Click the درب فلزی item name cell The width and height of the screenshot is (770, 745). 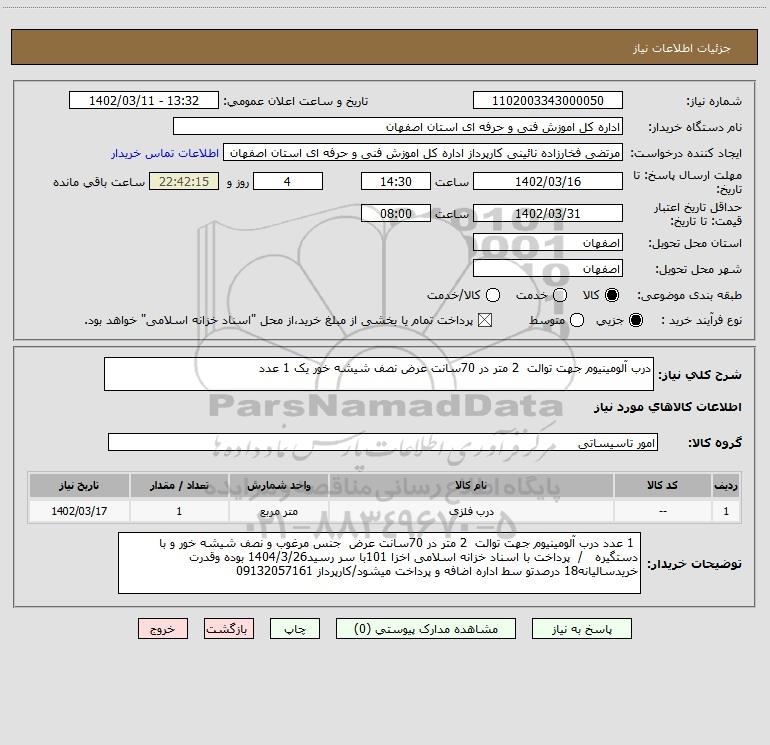[471, 511]
